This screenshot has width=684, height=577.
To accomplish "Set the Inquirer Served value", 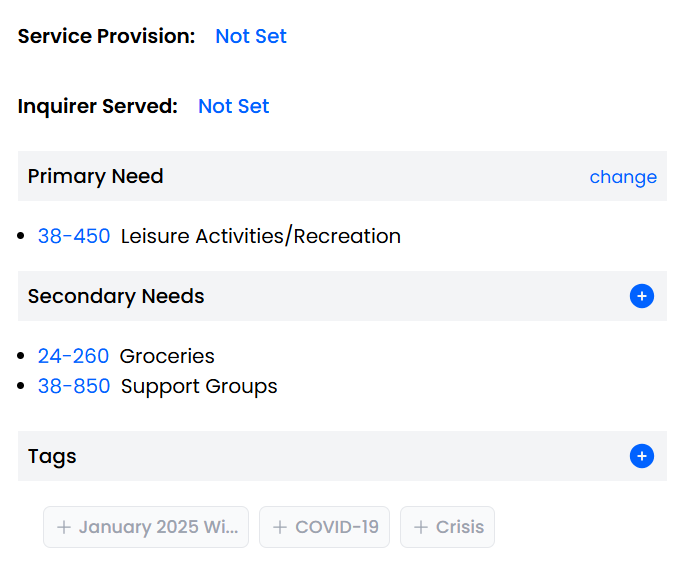I will (x=234, y=106).
